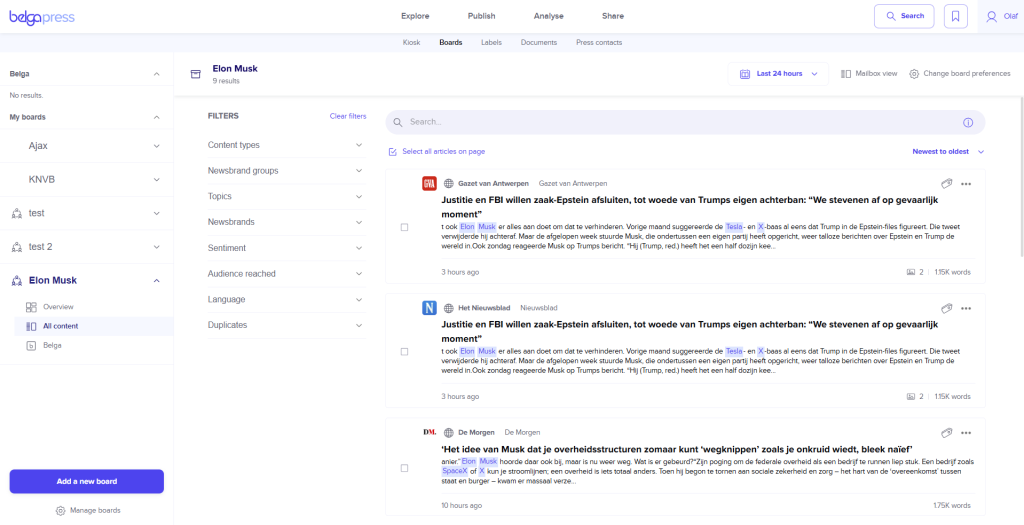This screenshot has height=525, width=1024.
Task: Click the info icon in search field
Action: [967, 122]
